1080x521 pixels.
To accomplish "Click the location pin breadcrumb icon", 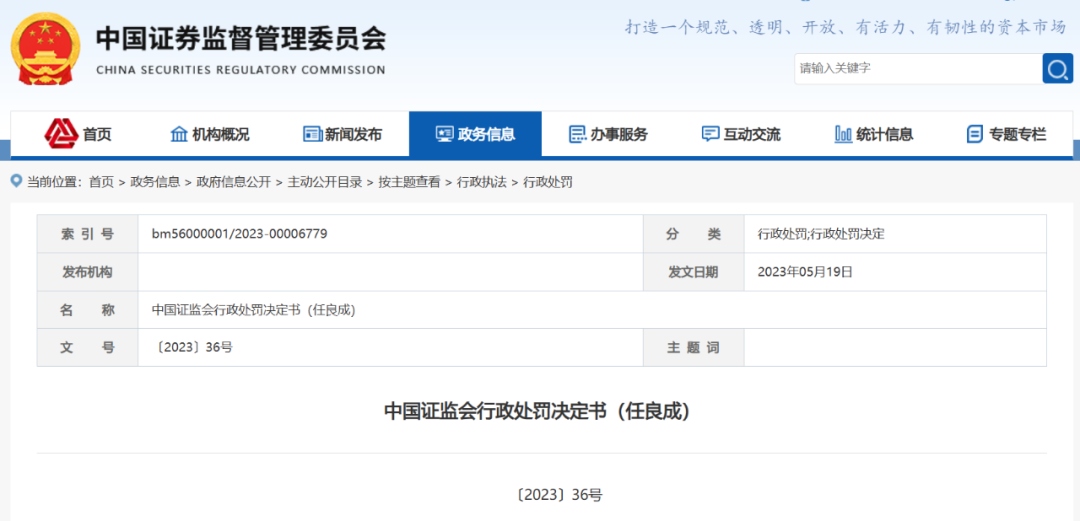I will pyautogui.click(x=16, y=181).
